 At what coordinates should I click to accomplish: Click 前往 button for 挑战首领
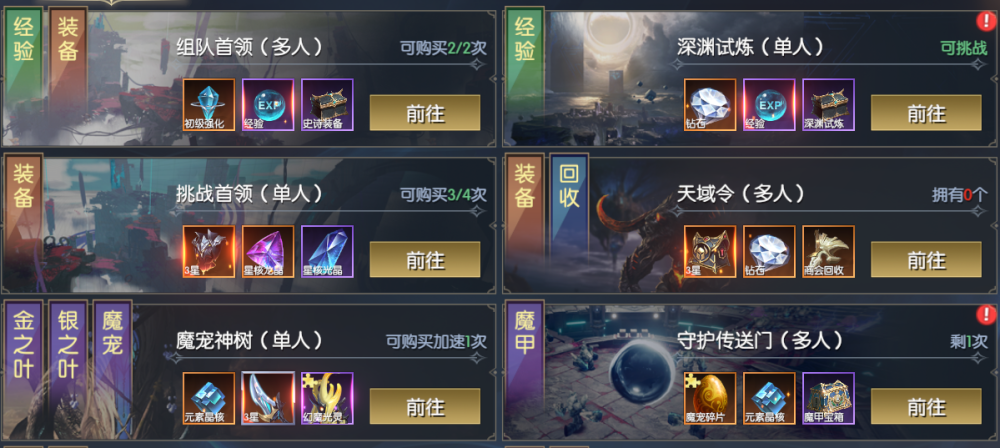(x=425, y=260)
